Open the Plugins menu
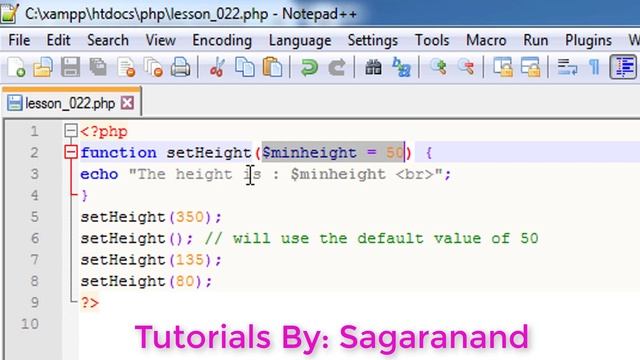This screenshot has height=360, width=640. 588,40
